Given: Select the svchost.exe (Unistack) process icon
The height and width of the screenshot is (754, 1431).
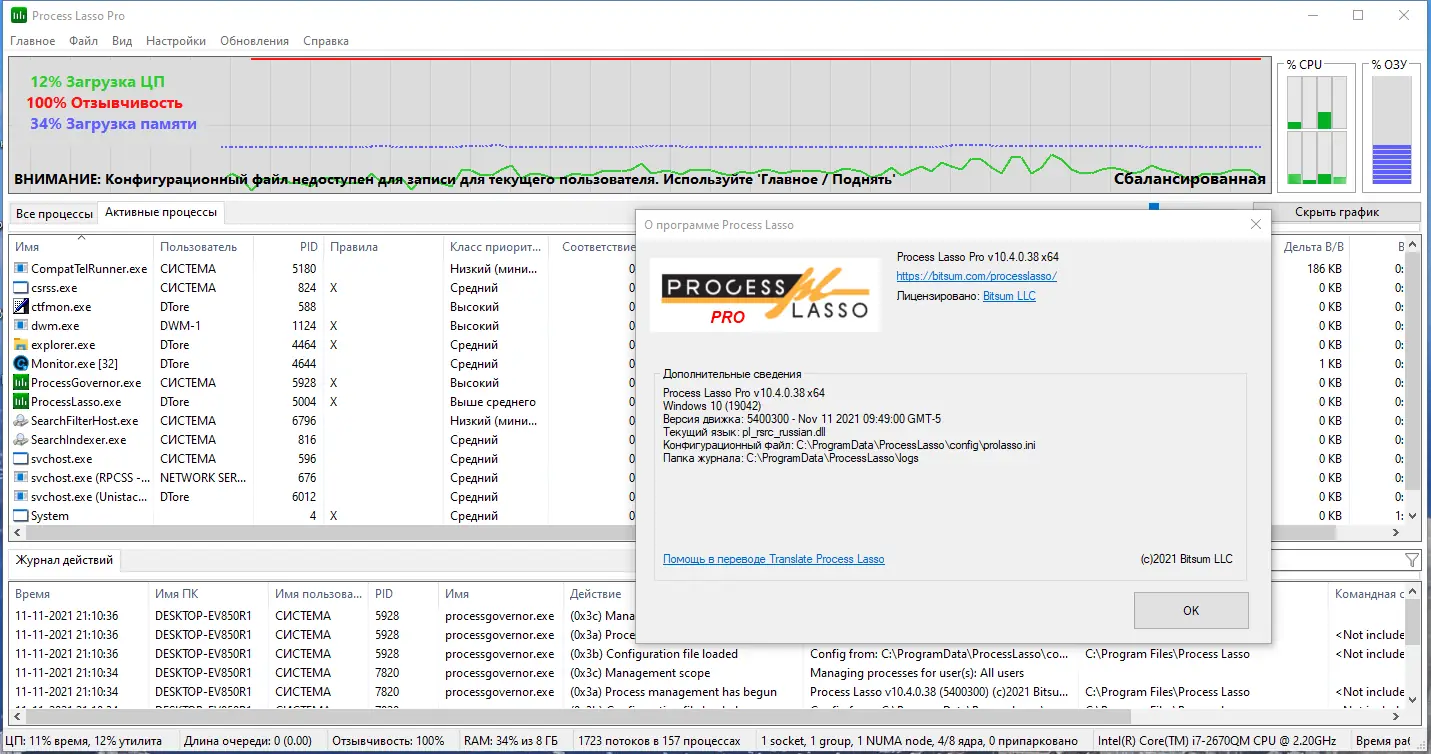Looking at the screenshot, I should (x=21, y=497).
